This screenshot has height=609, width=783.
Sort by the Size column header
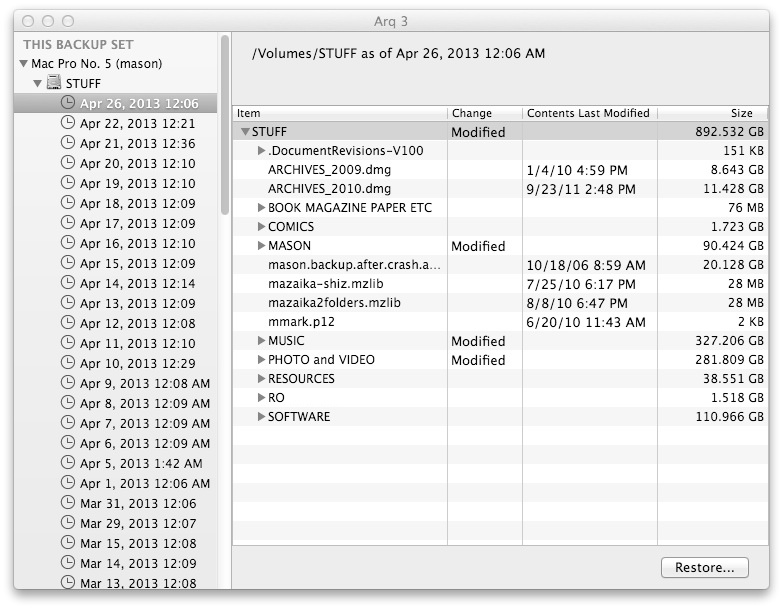click(x=713, y=113)
